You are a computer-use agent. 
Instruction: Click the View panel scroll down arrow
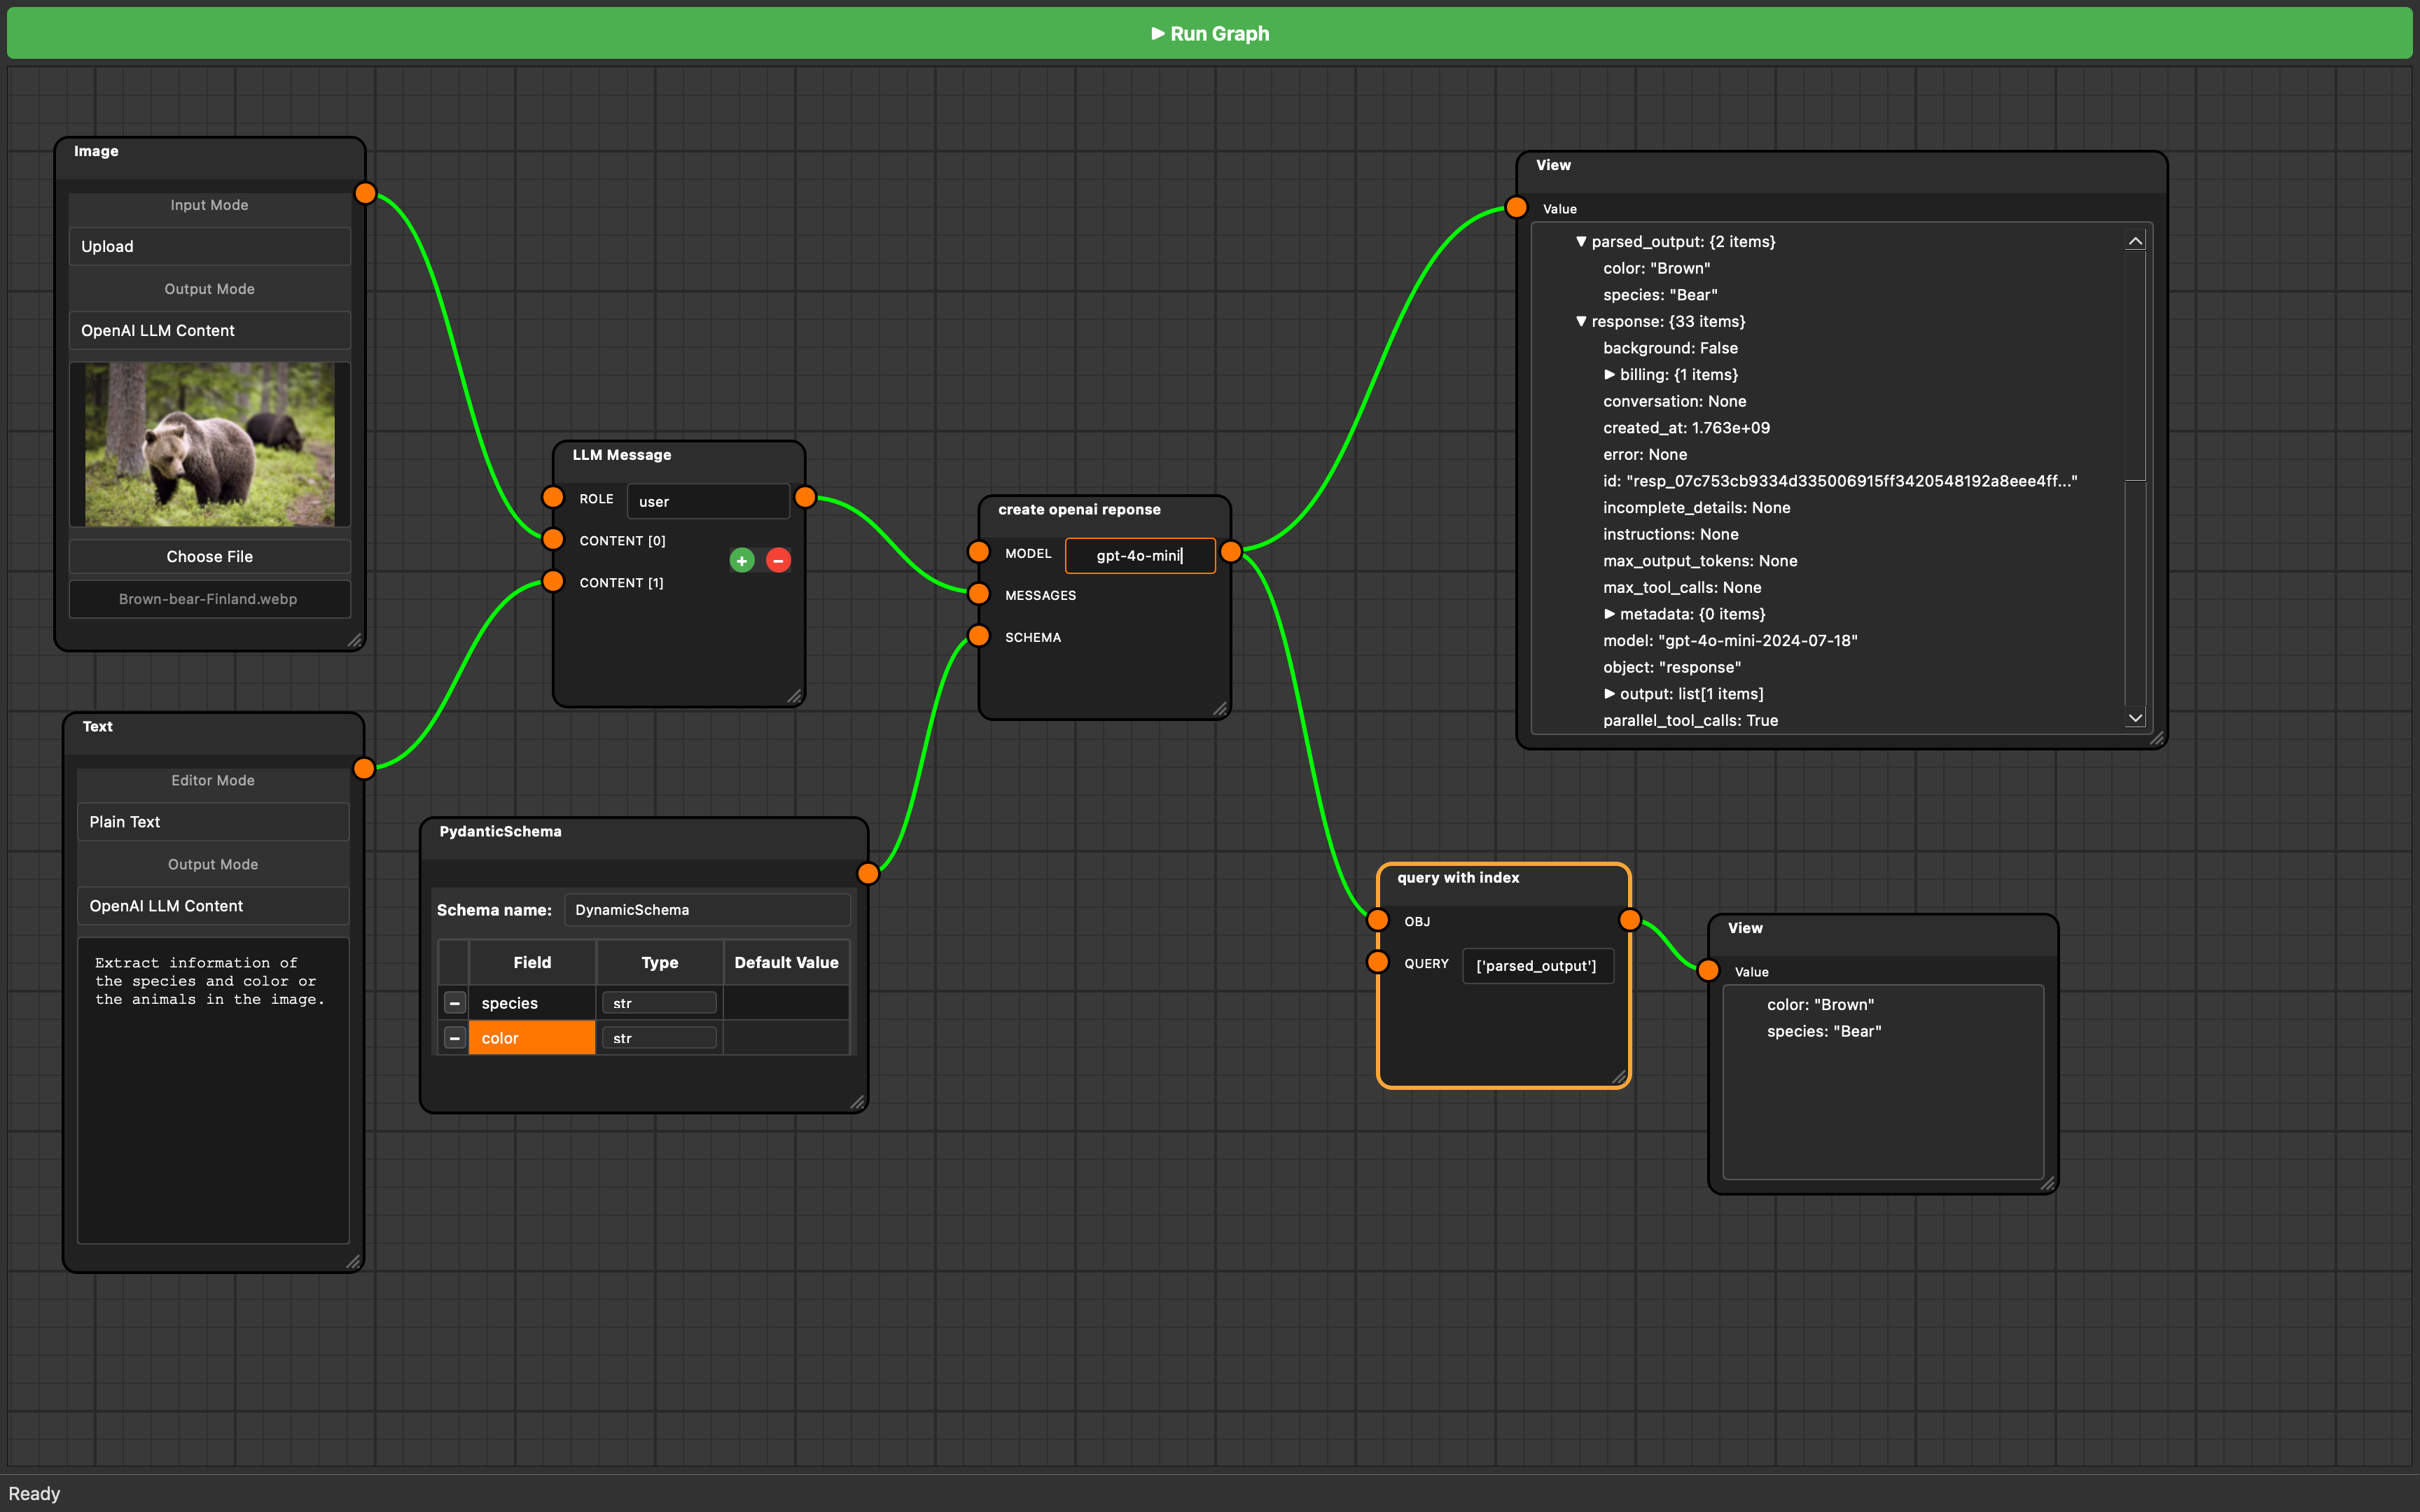coord(2135,718)
